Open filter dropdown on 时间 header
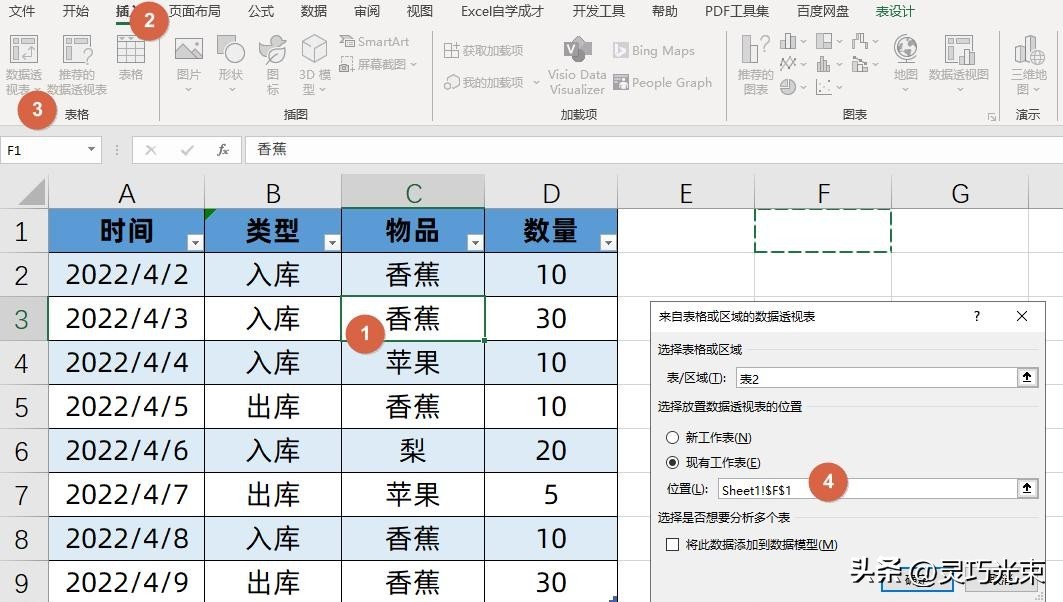Viewport: 1063px width, 602px height. 195,243
